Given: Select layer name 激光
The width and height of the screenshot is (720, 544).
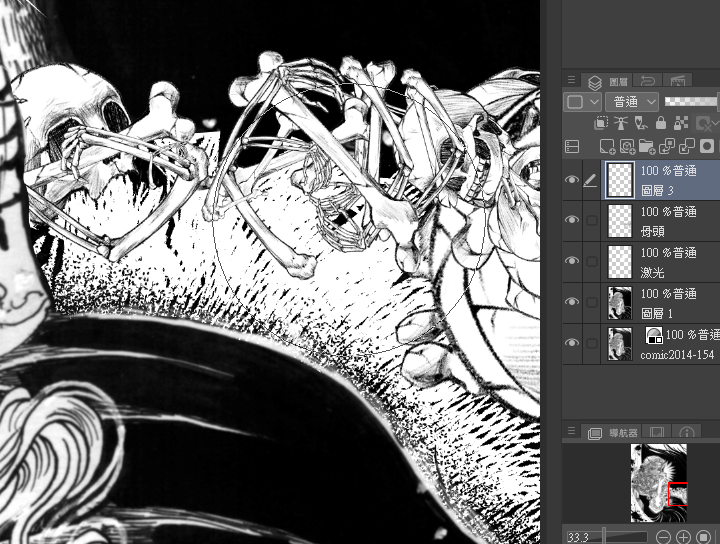Looking at the screenshot, I should pyautogui.click(x=653, y=272).
